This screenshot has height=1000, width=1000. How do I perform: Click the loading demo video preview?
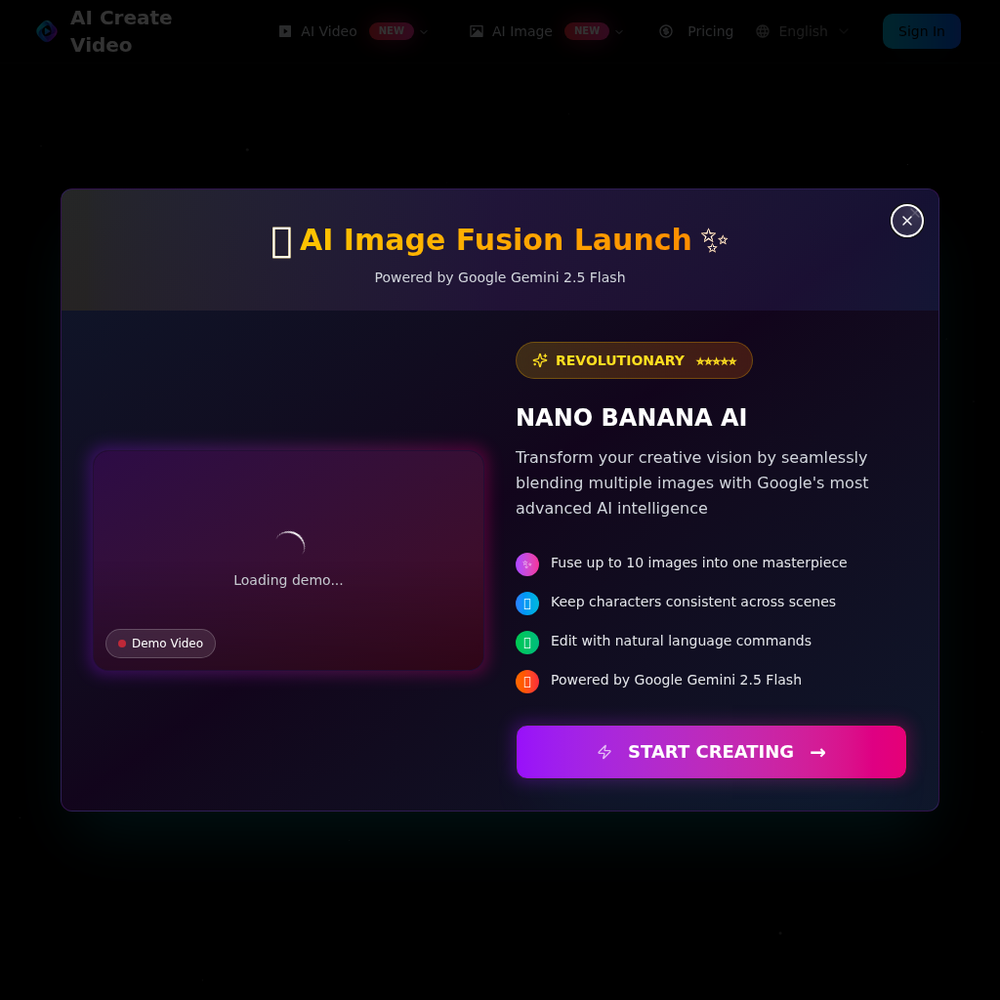(288, 560)
